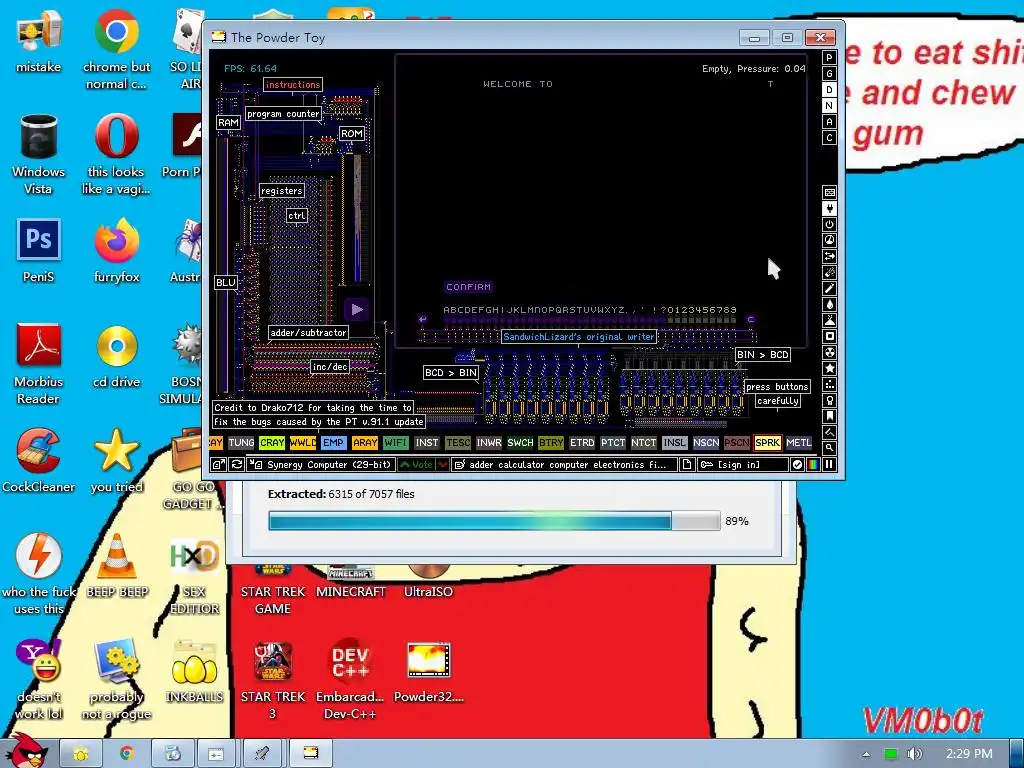Select the SWCH element

(x=520, y=443)
